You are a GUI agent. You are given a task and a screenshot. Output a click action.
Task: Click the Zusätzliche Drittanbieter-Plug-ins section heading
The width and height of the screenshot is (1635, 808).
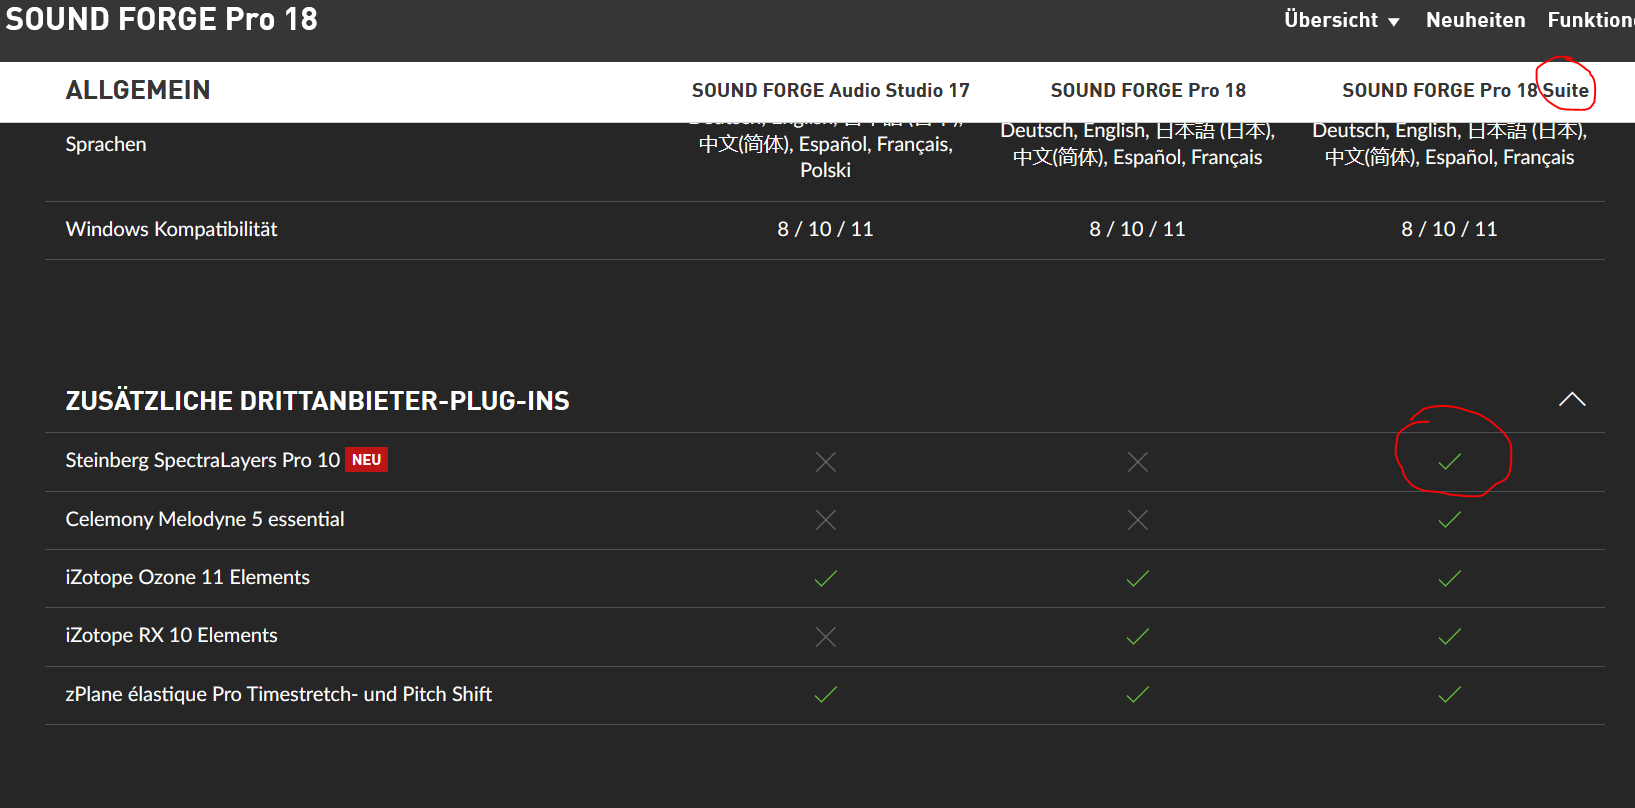[317, 401]
